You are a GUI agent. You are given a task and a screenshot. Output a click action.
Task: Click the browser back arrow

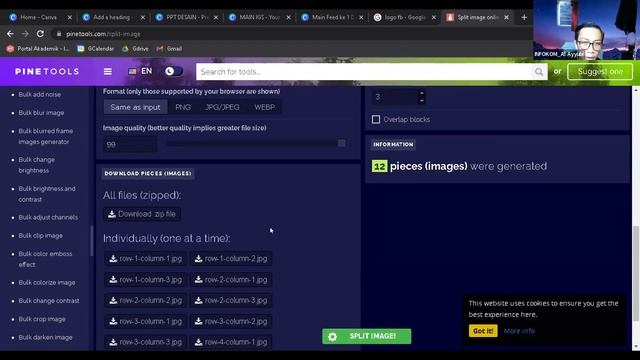click(10, 34)
